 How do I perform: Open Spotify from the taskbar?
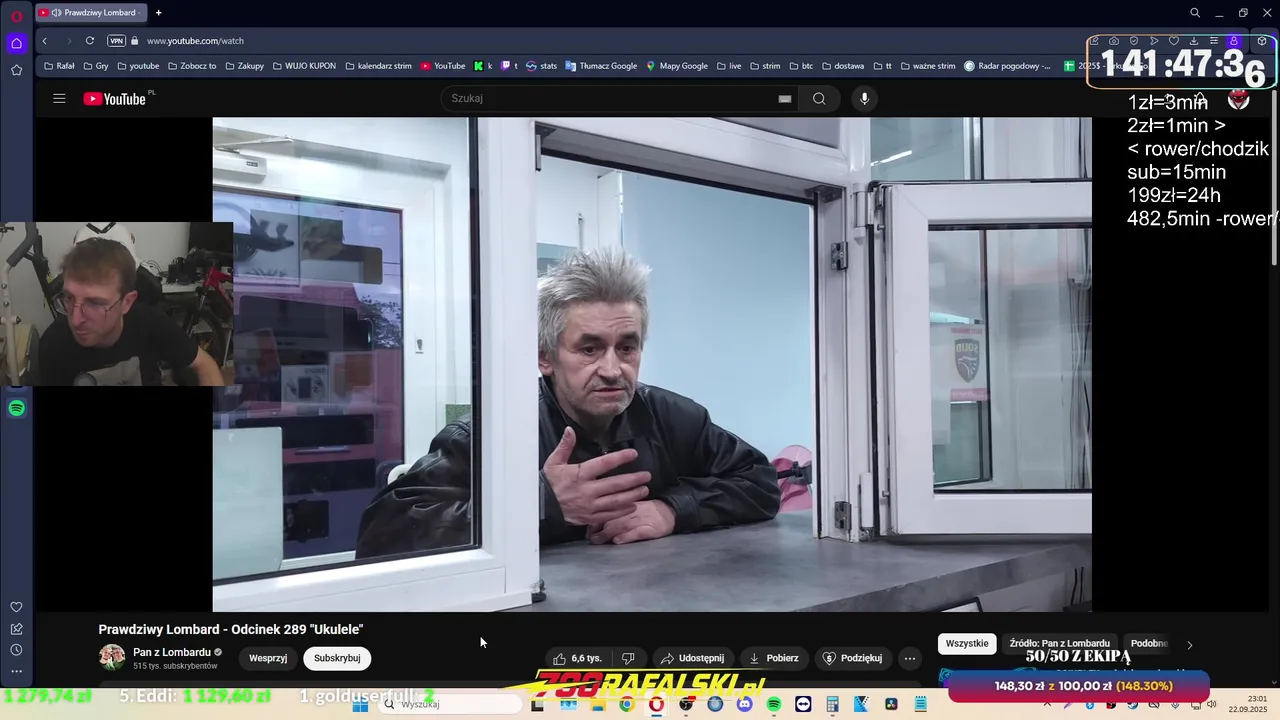pyautogui.click(x=774, y=704)
